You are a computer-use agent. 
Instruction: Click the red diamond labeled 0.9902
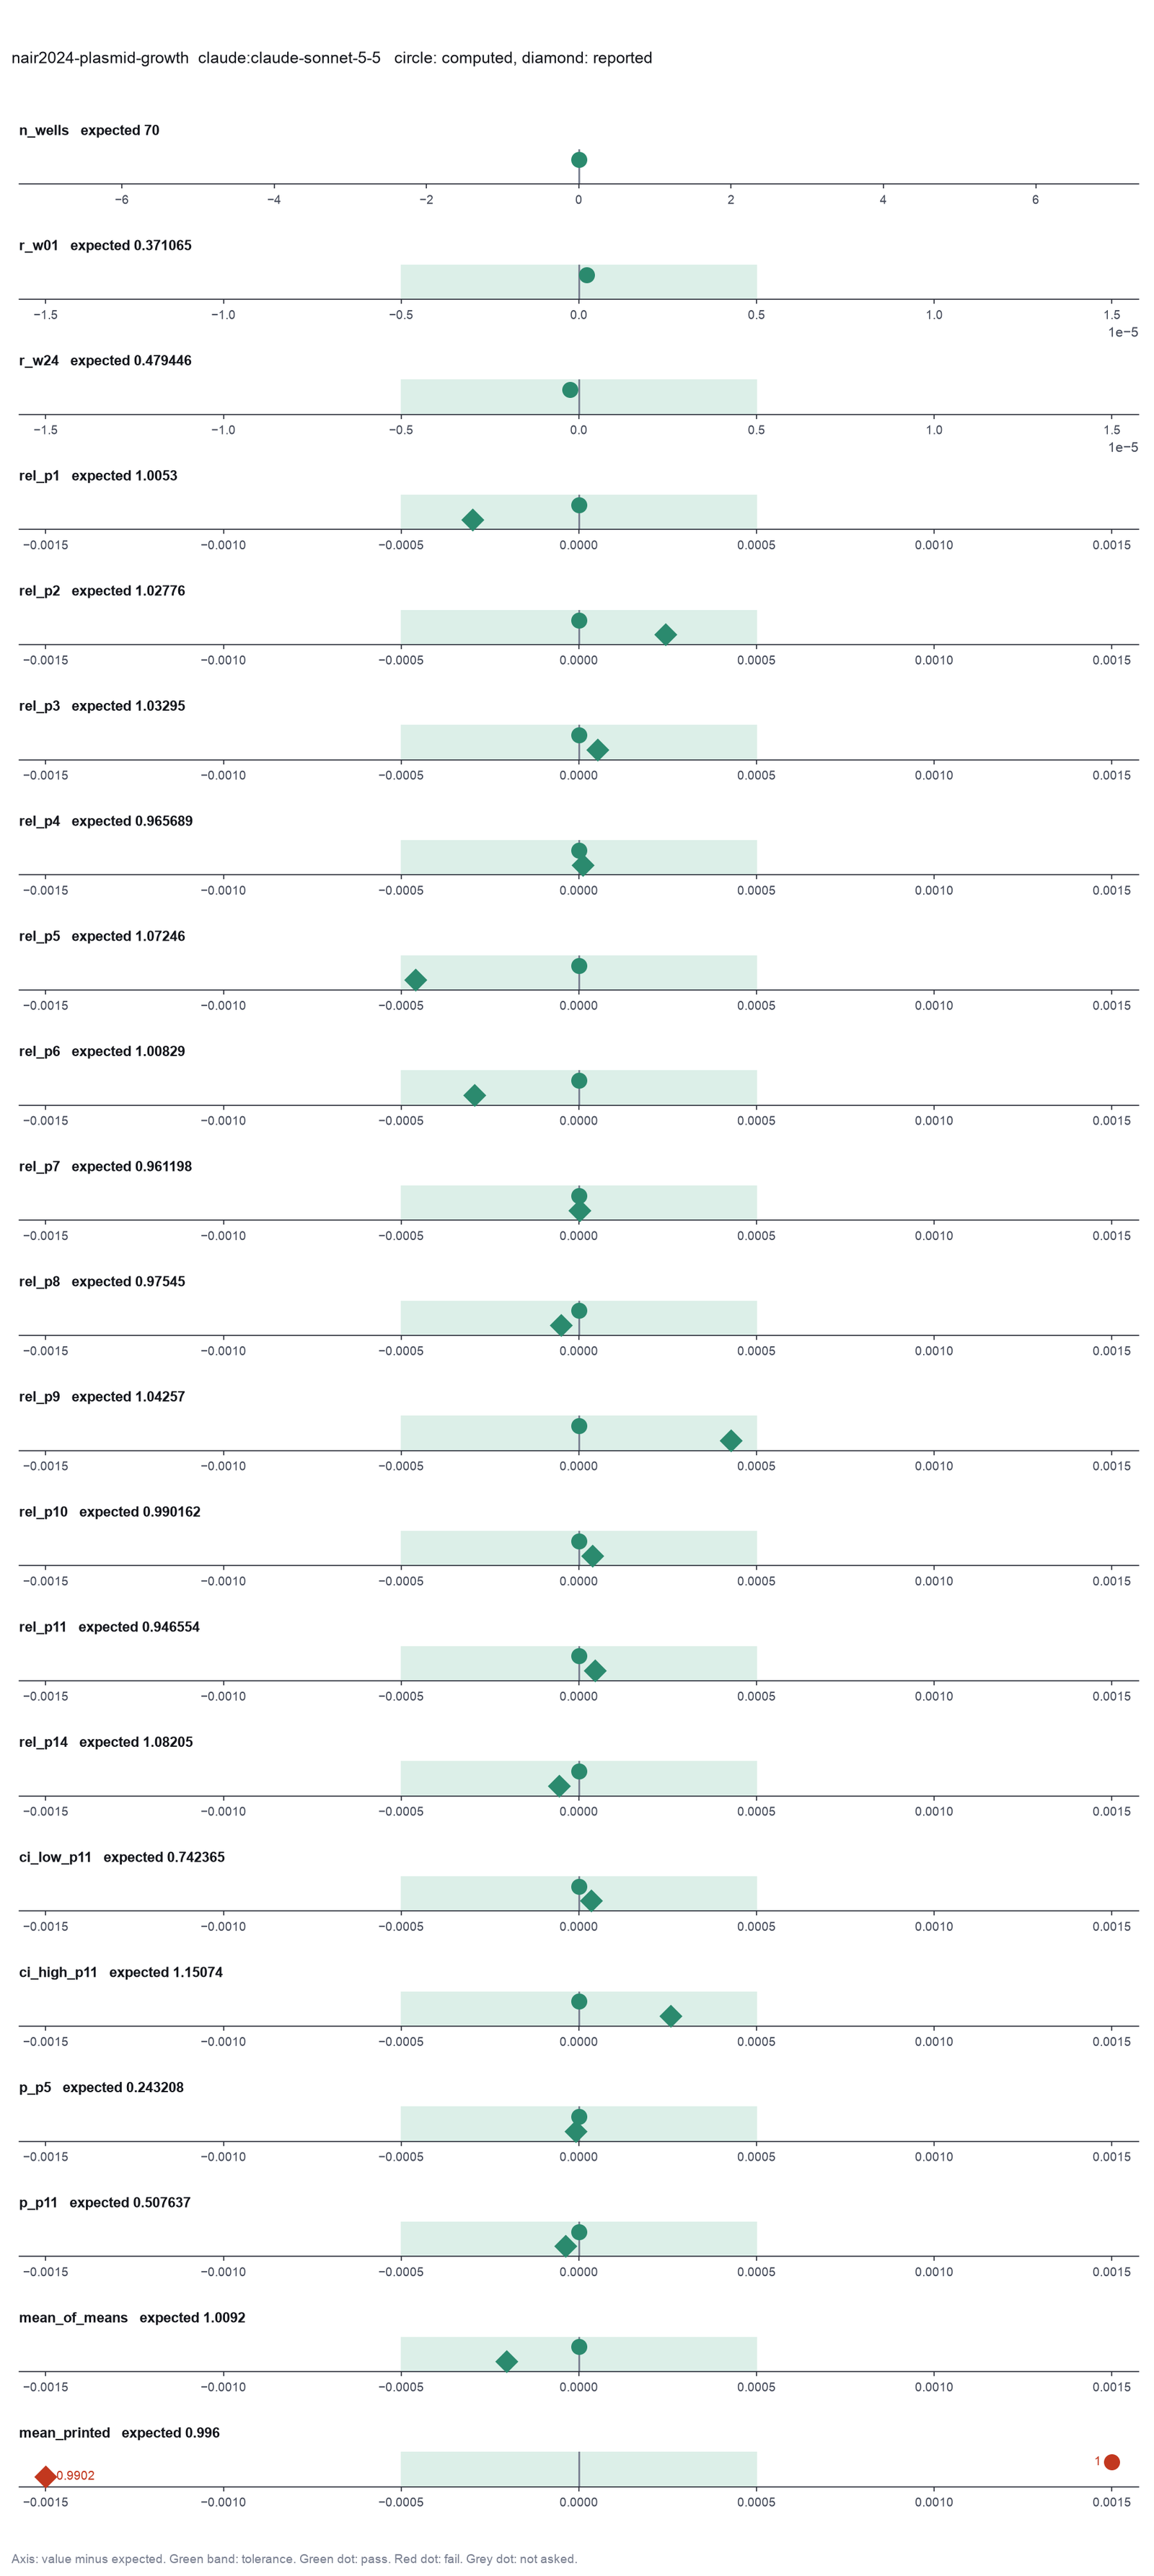(45, 2475)
